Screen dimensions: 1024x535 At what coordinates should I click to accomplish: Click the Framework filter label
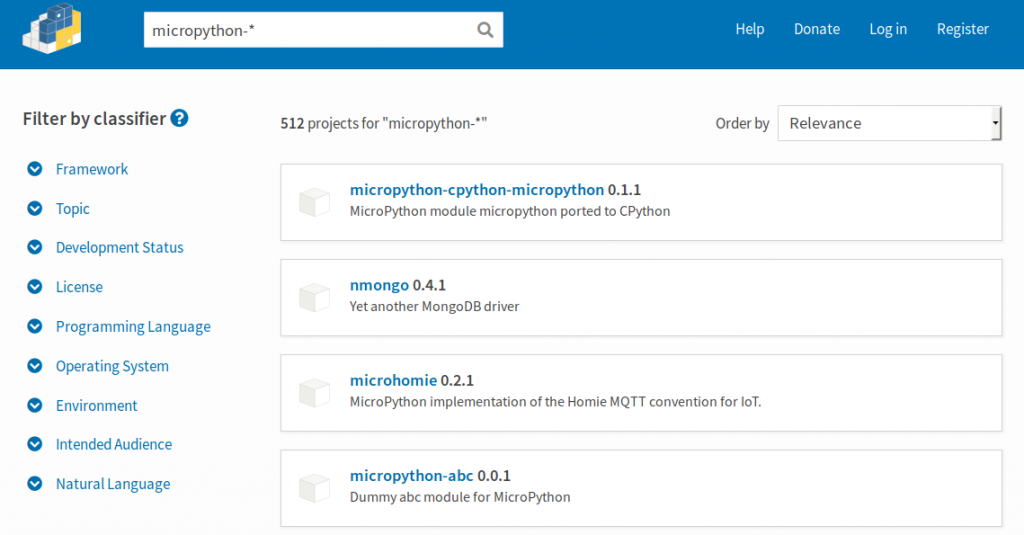click(92, 169)
